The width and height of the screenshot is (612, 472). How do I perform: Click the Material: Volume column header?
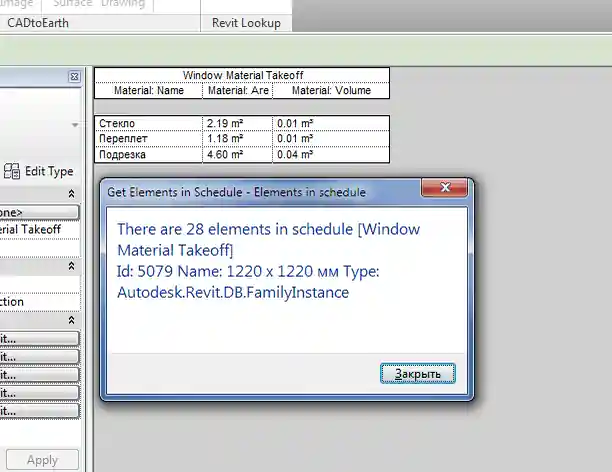click(330, 90)
